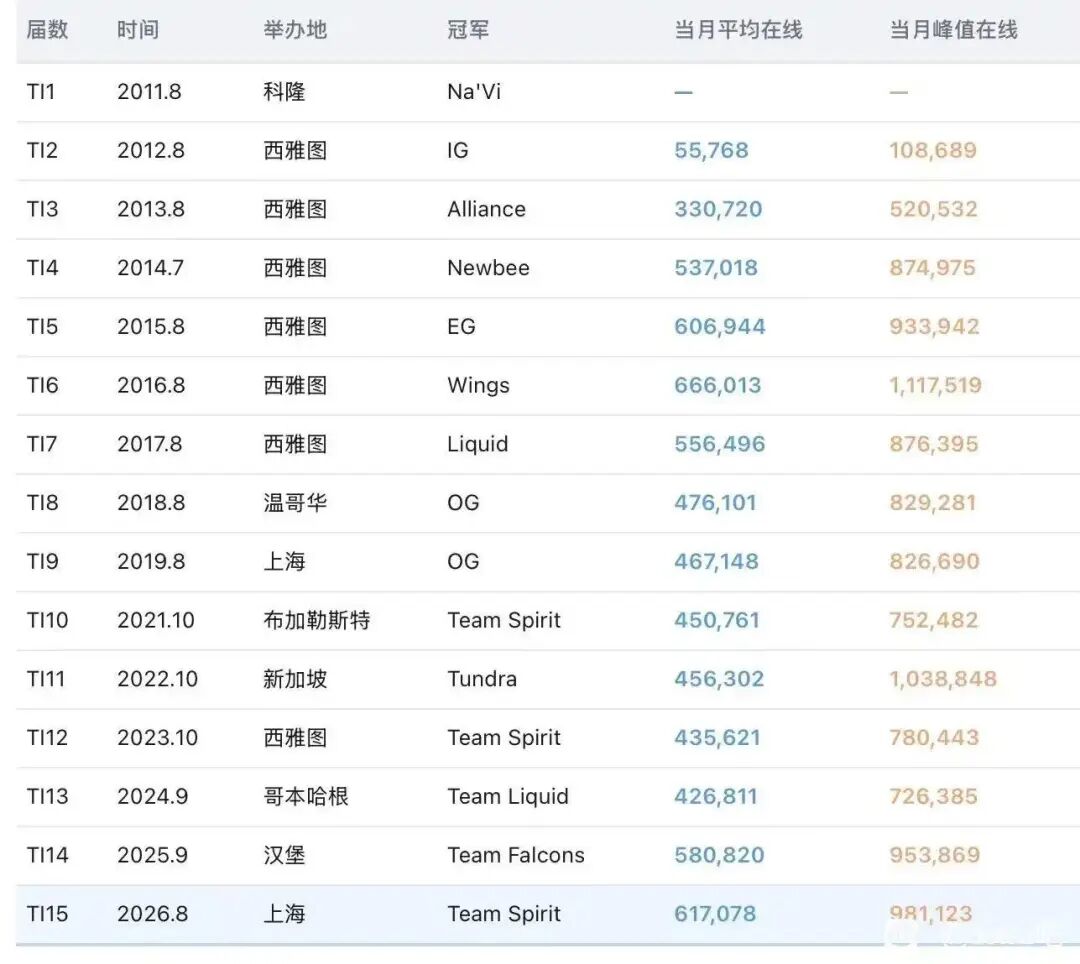Screen dimensions: 1080x964
Task: Click 上海 in the TI9 row
Action: 284,561
